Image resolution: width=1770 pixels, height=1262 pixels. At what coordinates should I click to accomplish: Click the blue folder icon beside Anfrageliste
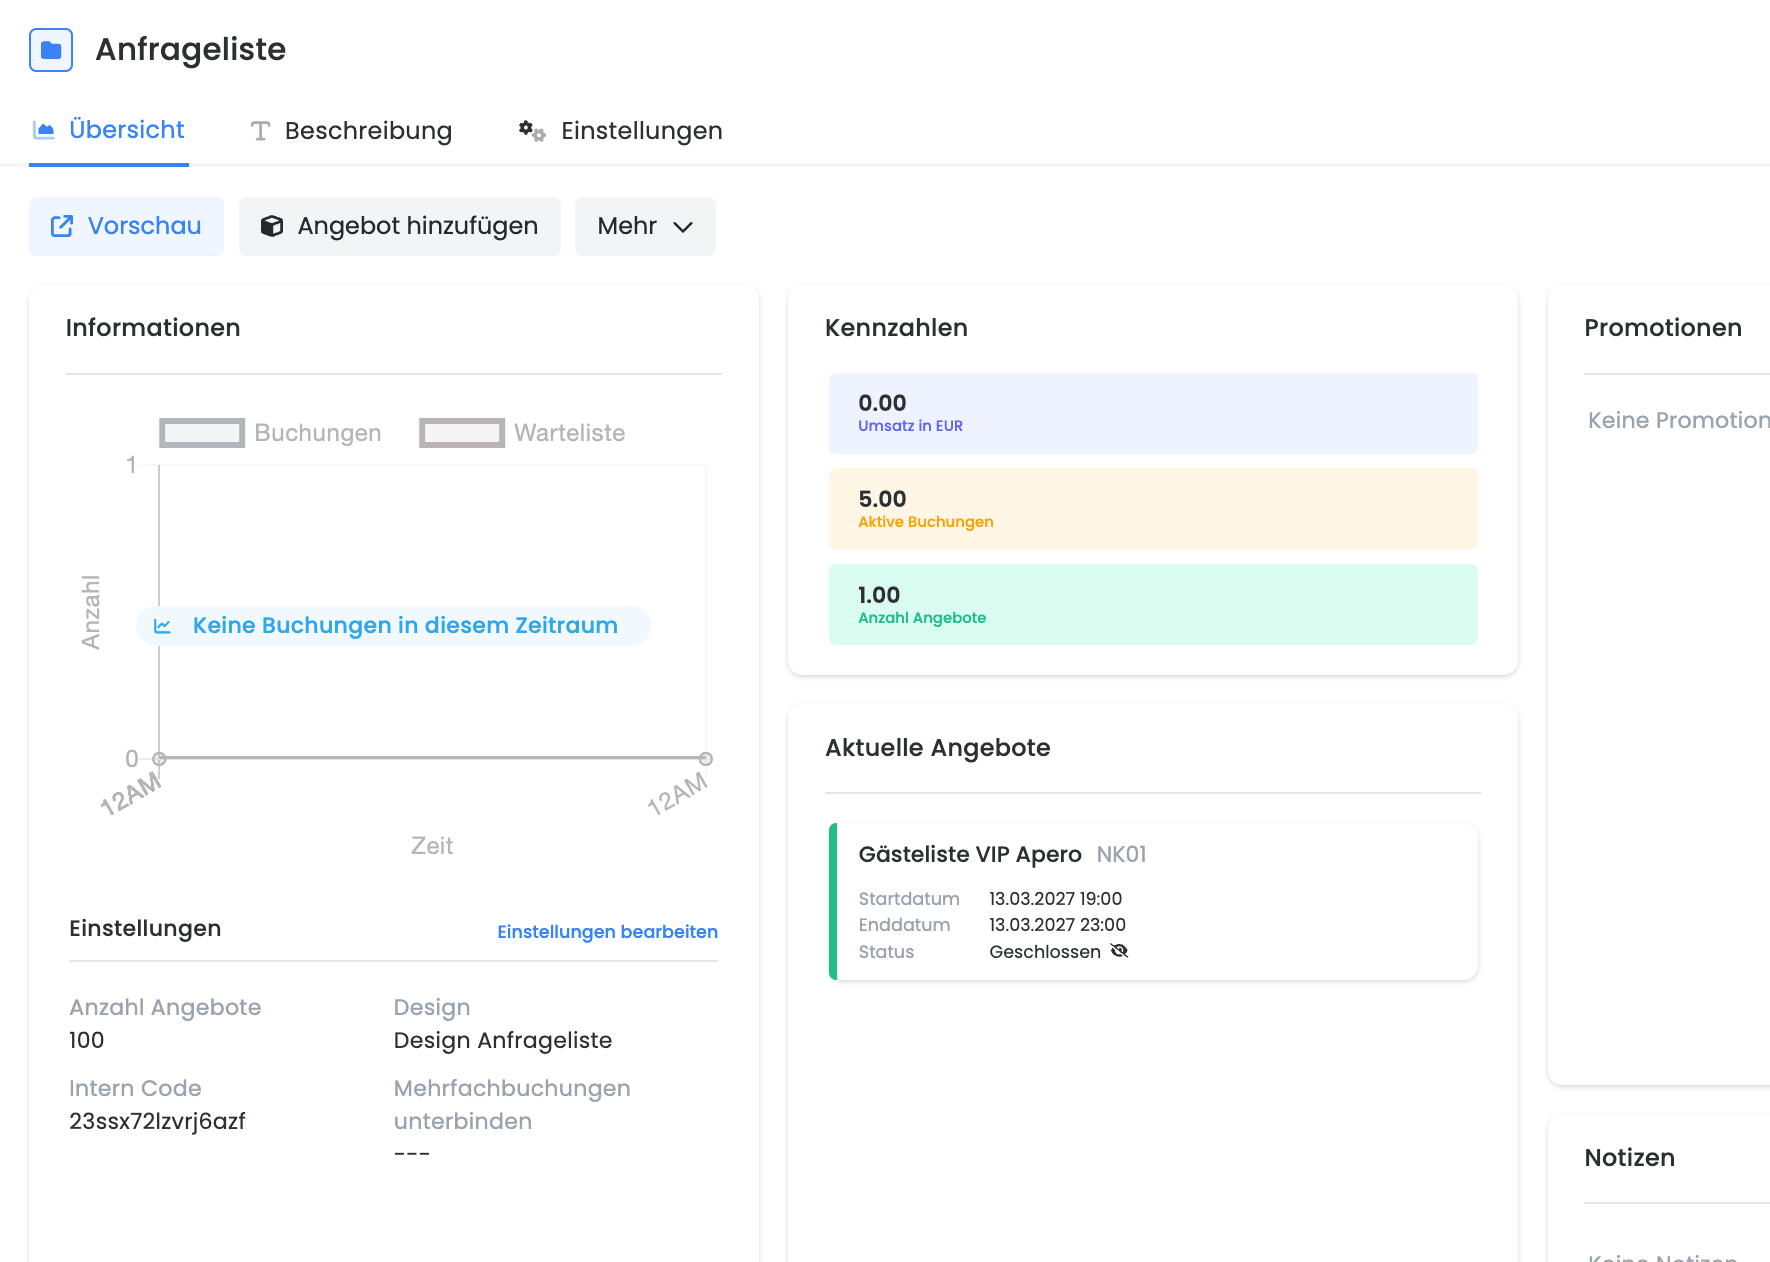[51, 50]
